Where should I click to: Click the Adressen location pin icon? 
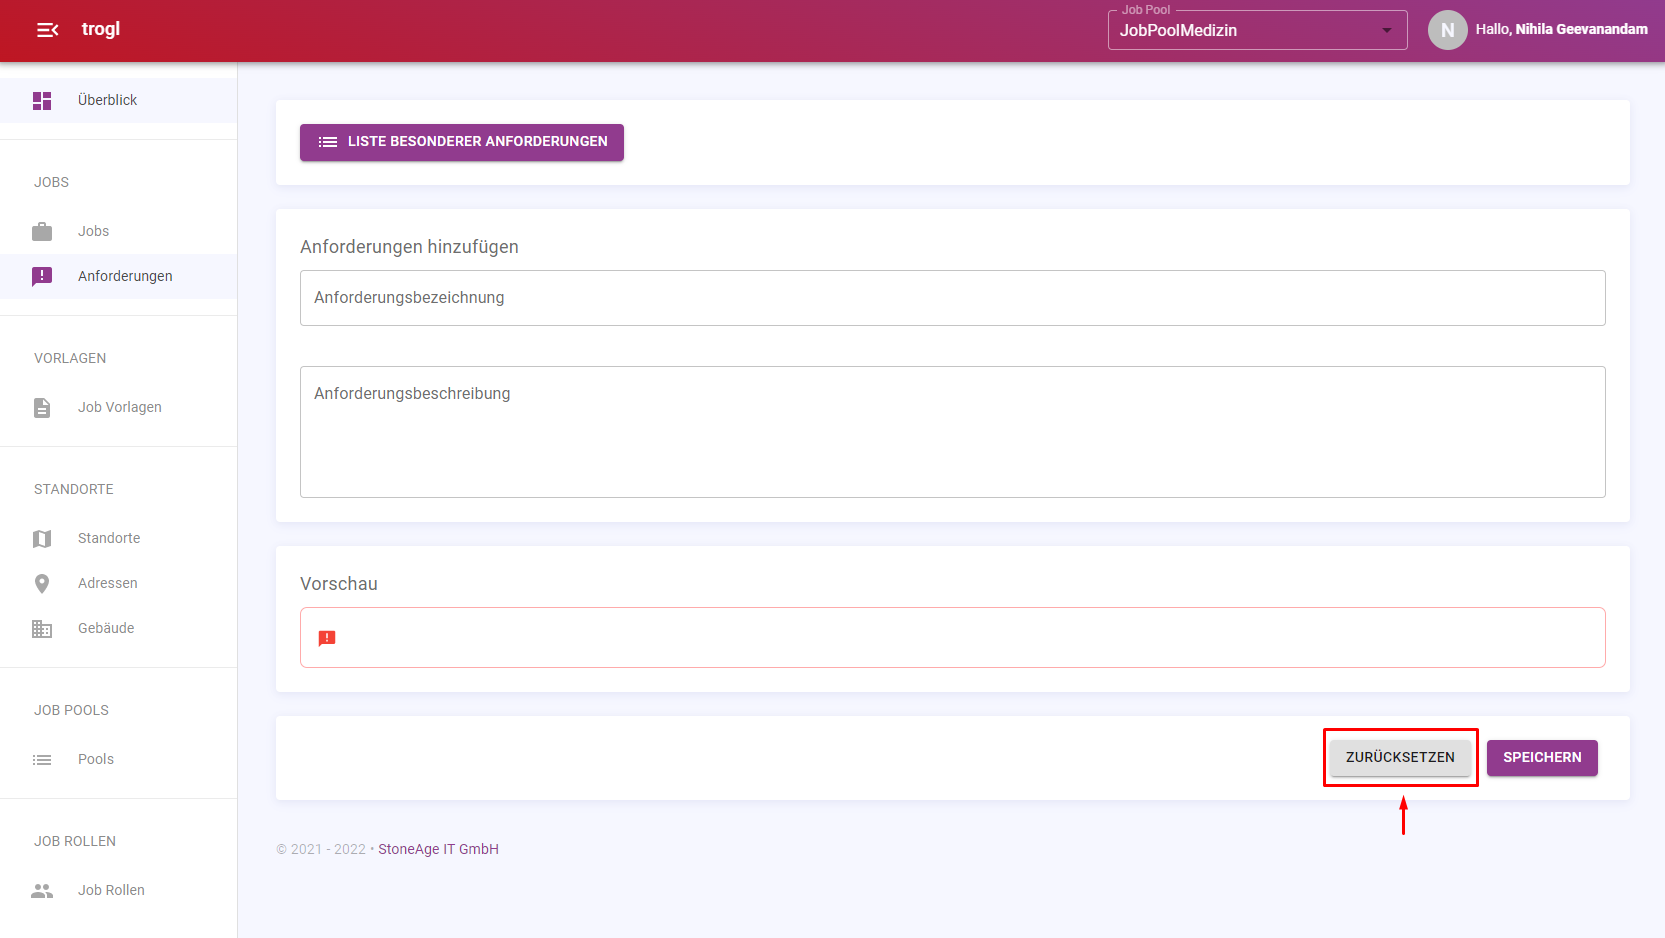(x=42, y=584)
